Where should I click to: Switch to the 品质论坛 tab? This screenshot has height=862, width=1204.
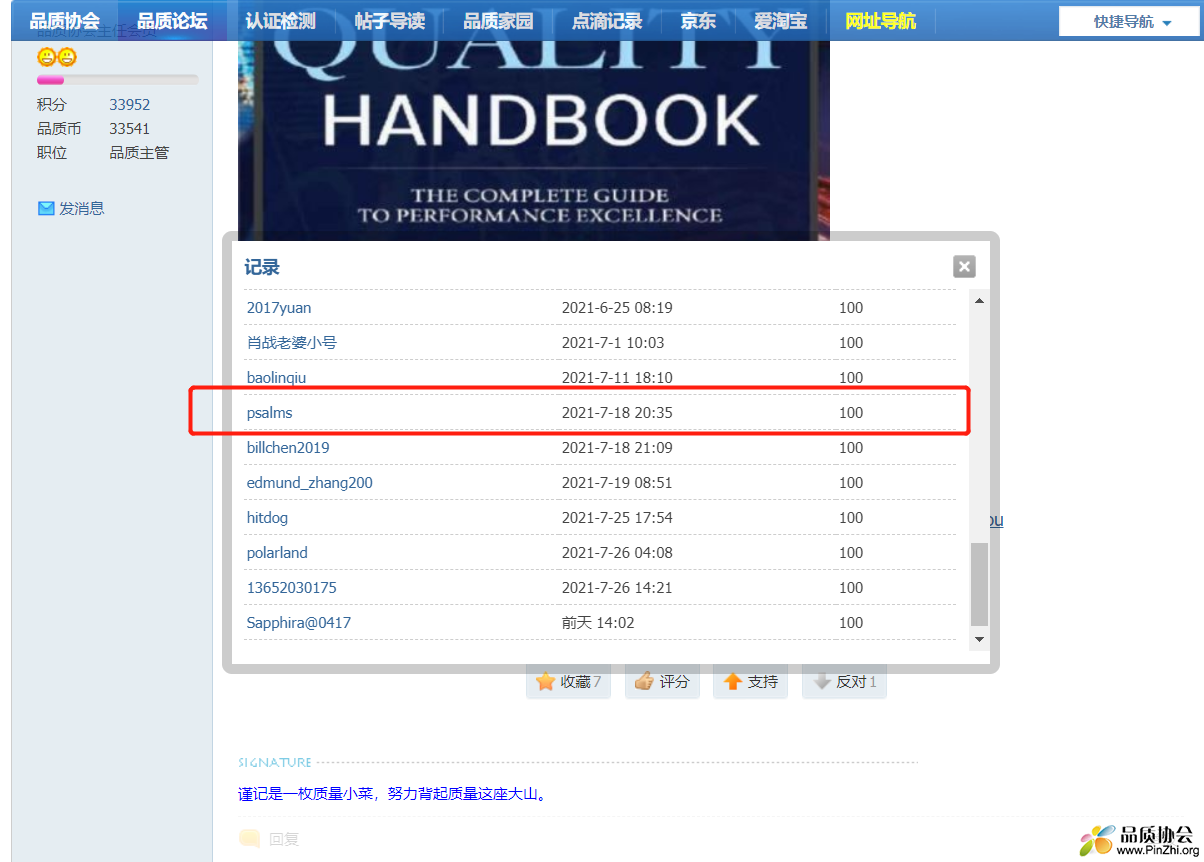(x=172, y=20)
